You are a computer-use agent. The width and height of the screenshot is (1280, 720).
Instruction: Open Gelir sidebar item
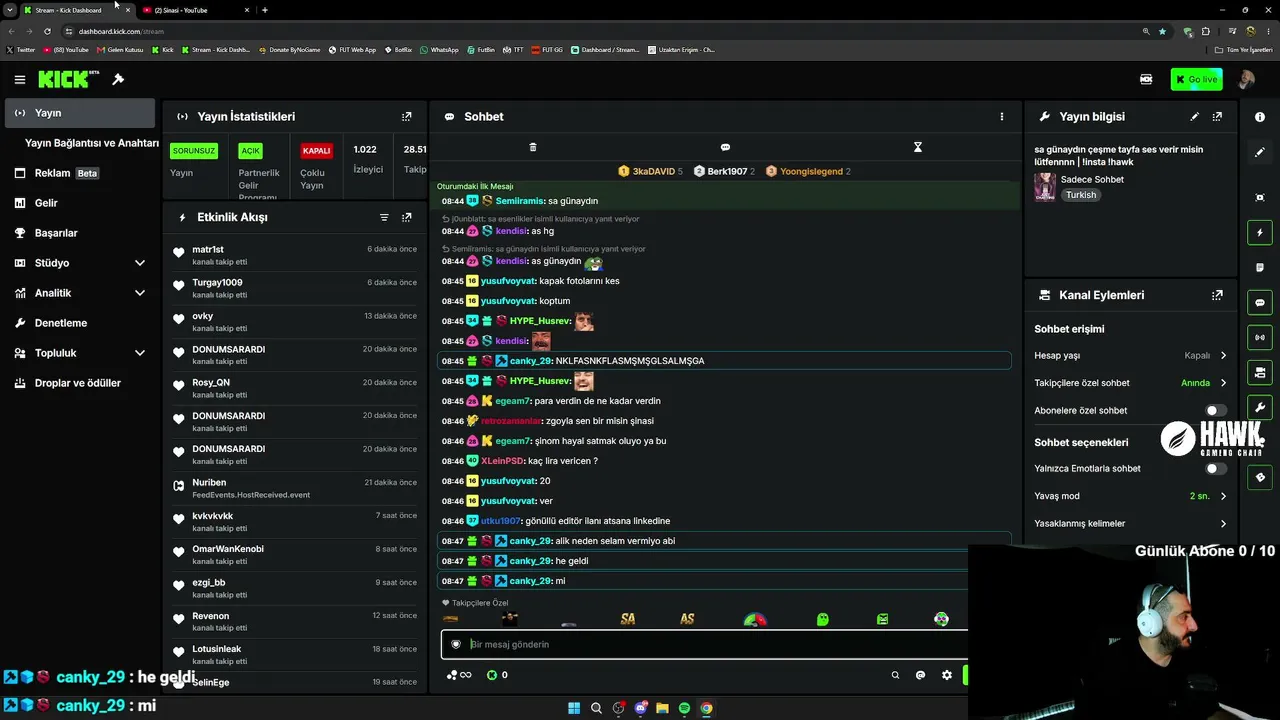pos(79,203)
